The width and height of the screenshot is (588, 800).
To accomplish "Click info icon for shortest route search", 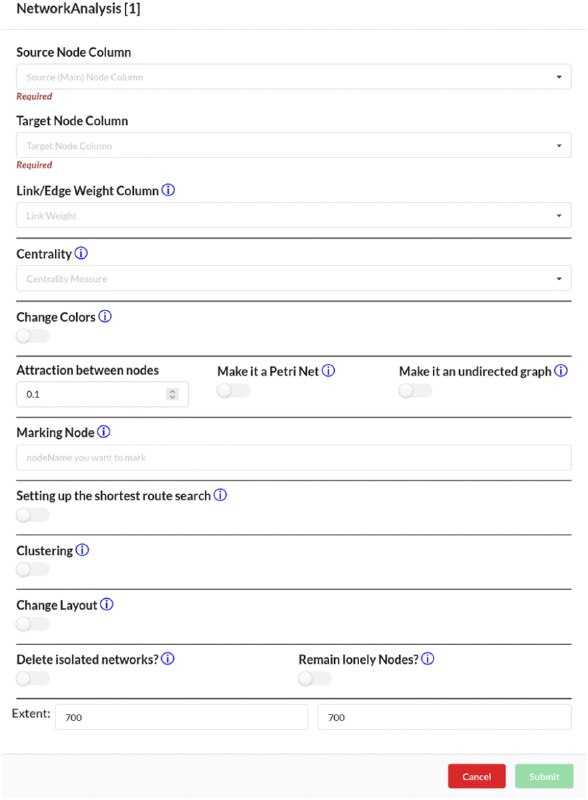I will (220, 495).
